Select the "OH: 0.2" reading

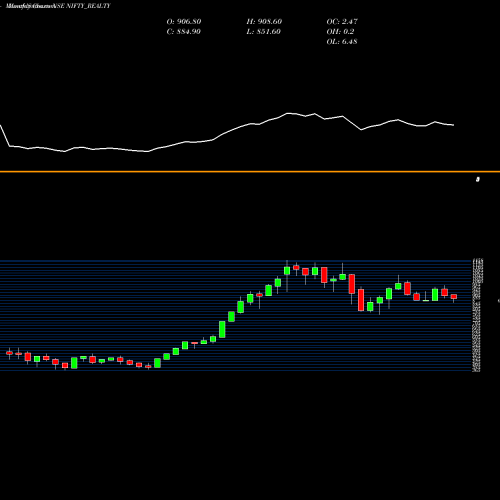pyautogui.click(x=340, y=32)
